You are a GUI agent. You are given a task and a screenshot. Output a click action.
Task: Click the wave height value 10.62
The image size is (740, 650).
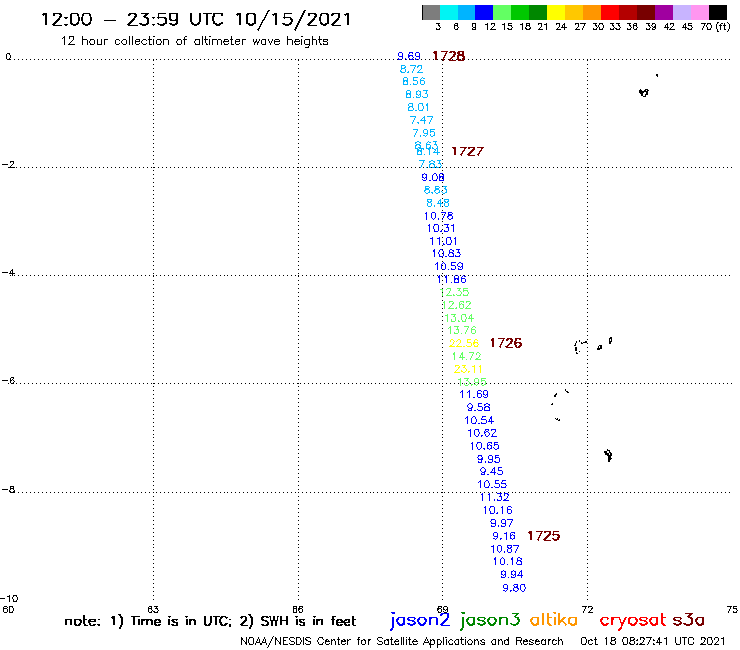[482, 433]
